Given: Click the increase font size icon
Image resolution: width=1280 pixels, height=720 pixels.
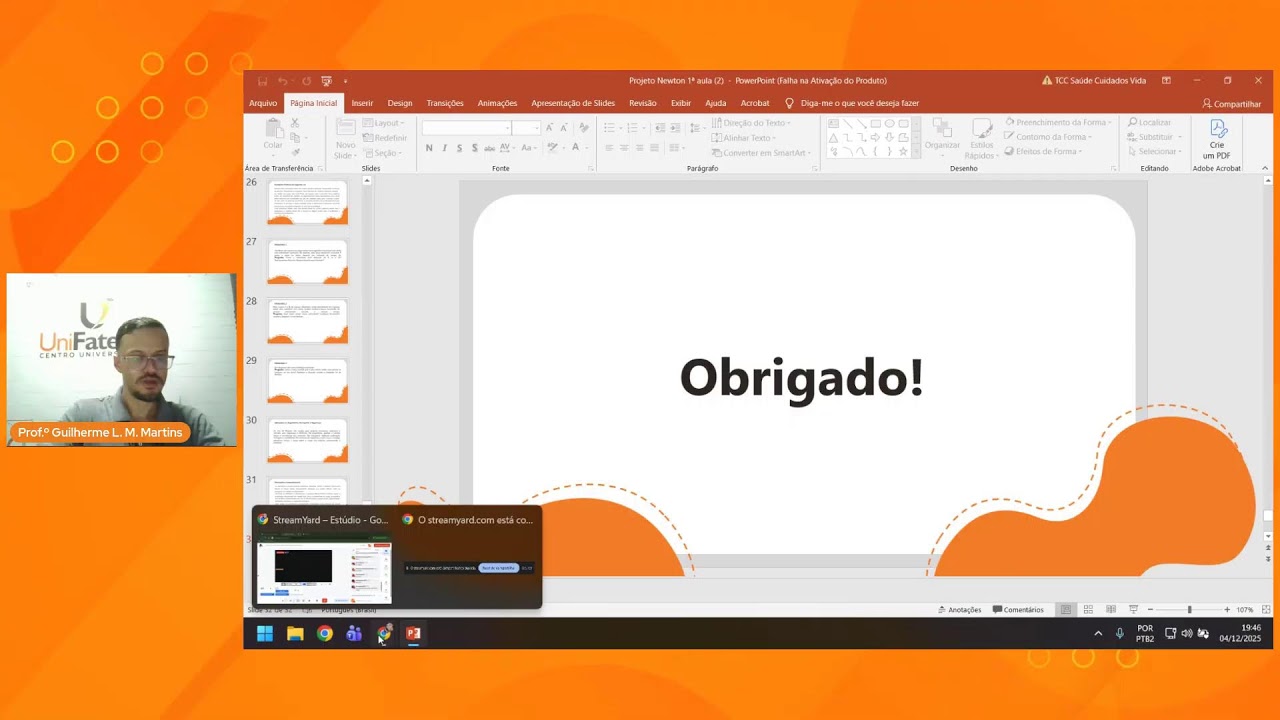Looking at the screenshot, I should coord(550,128).
